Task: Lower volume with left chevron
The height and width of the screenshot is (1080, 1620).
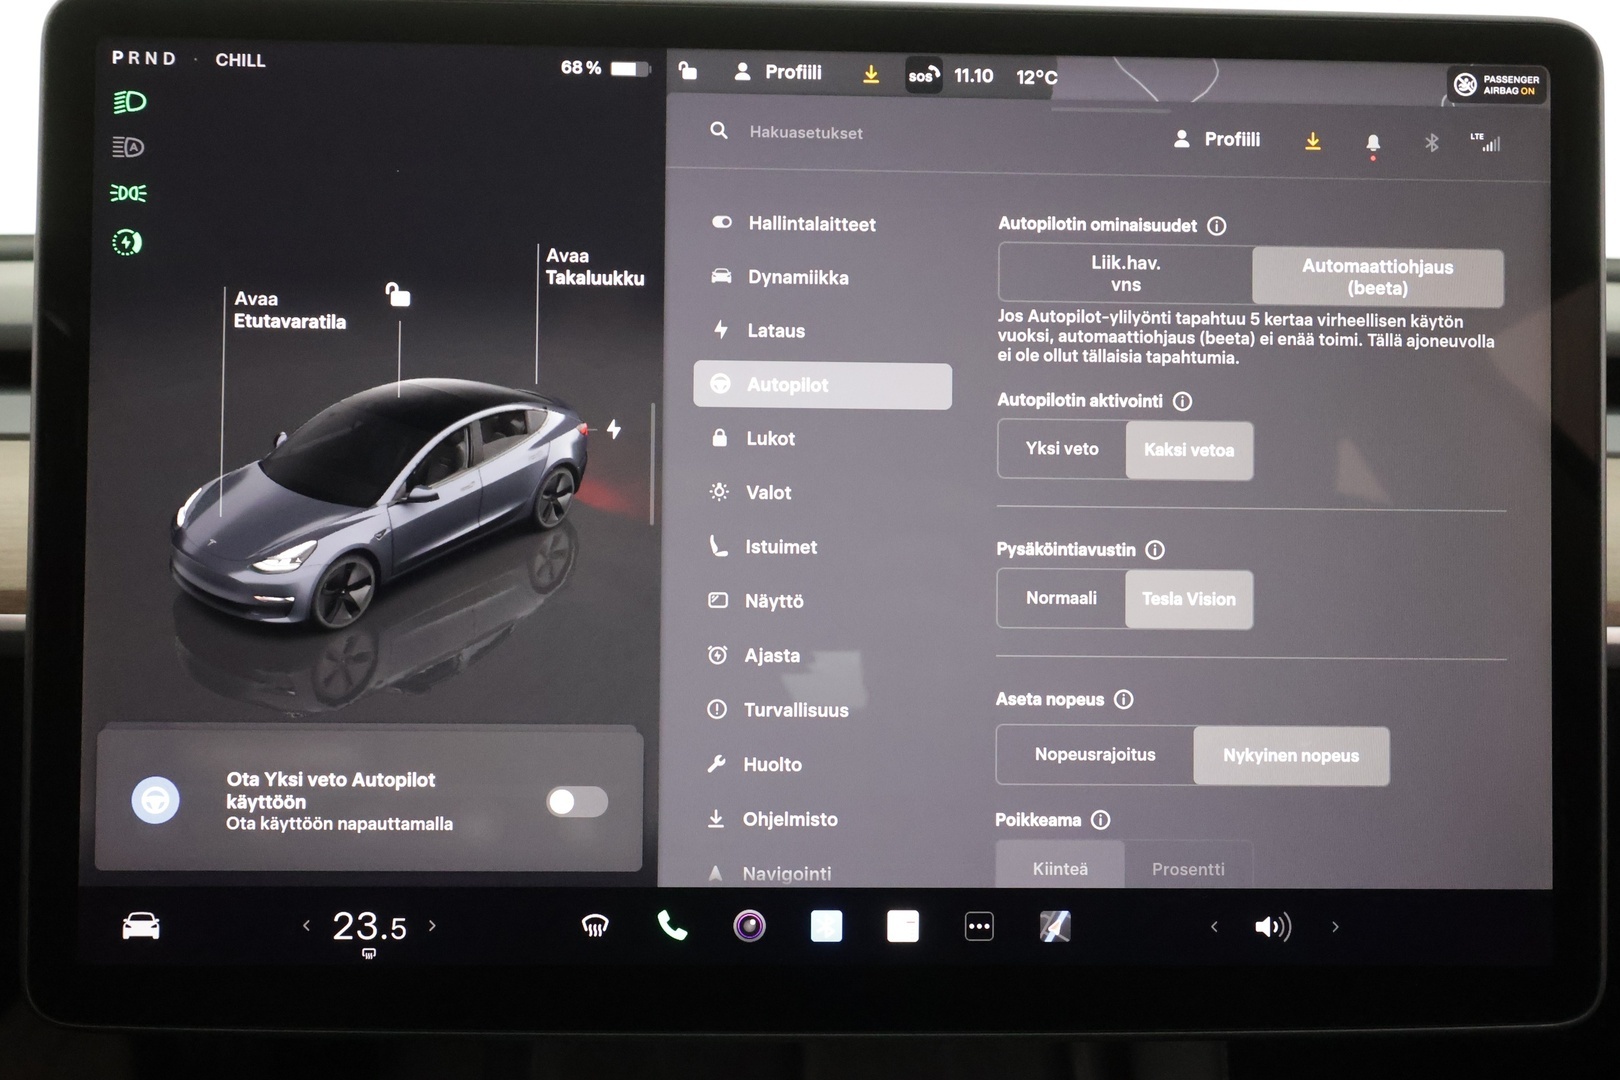Action: (x=1214, y=927)
